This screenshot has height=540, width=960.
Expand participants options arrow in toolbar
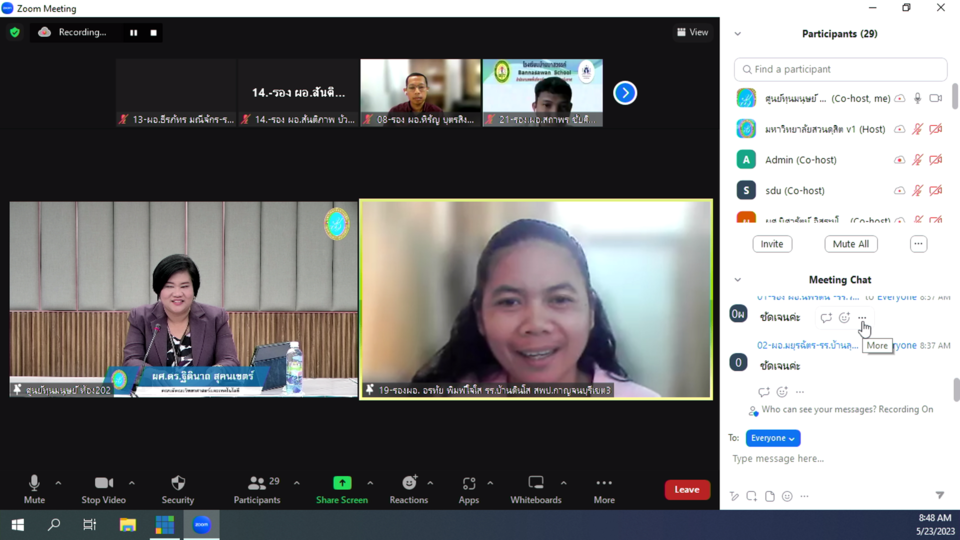[x=296, y=483]
